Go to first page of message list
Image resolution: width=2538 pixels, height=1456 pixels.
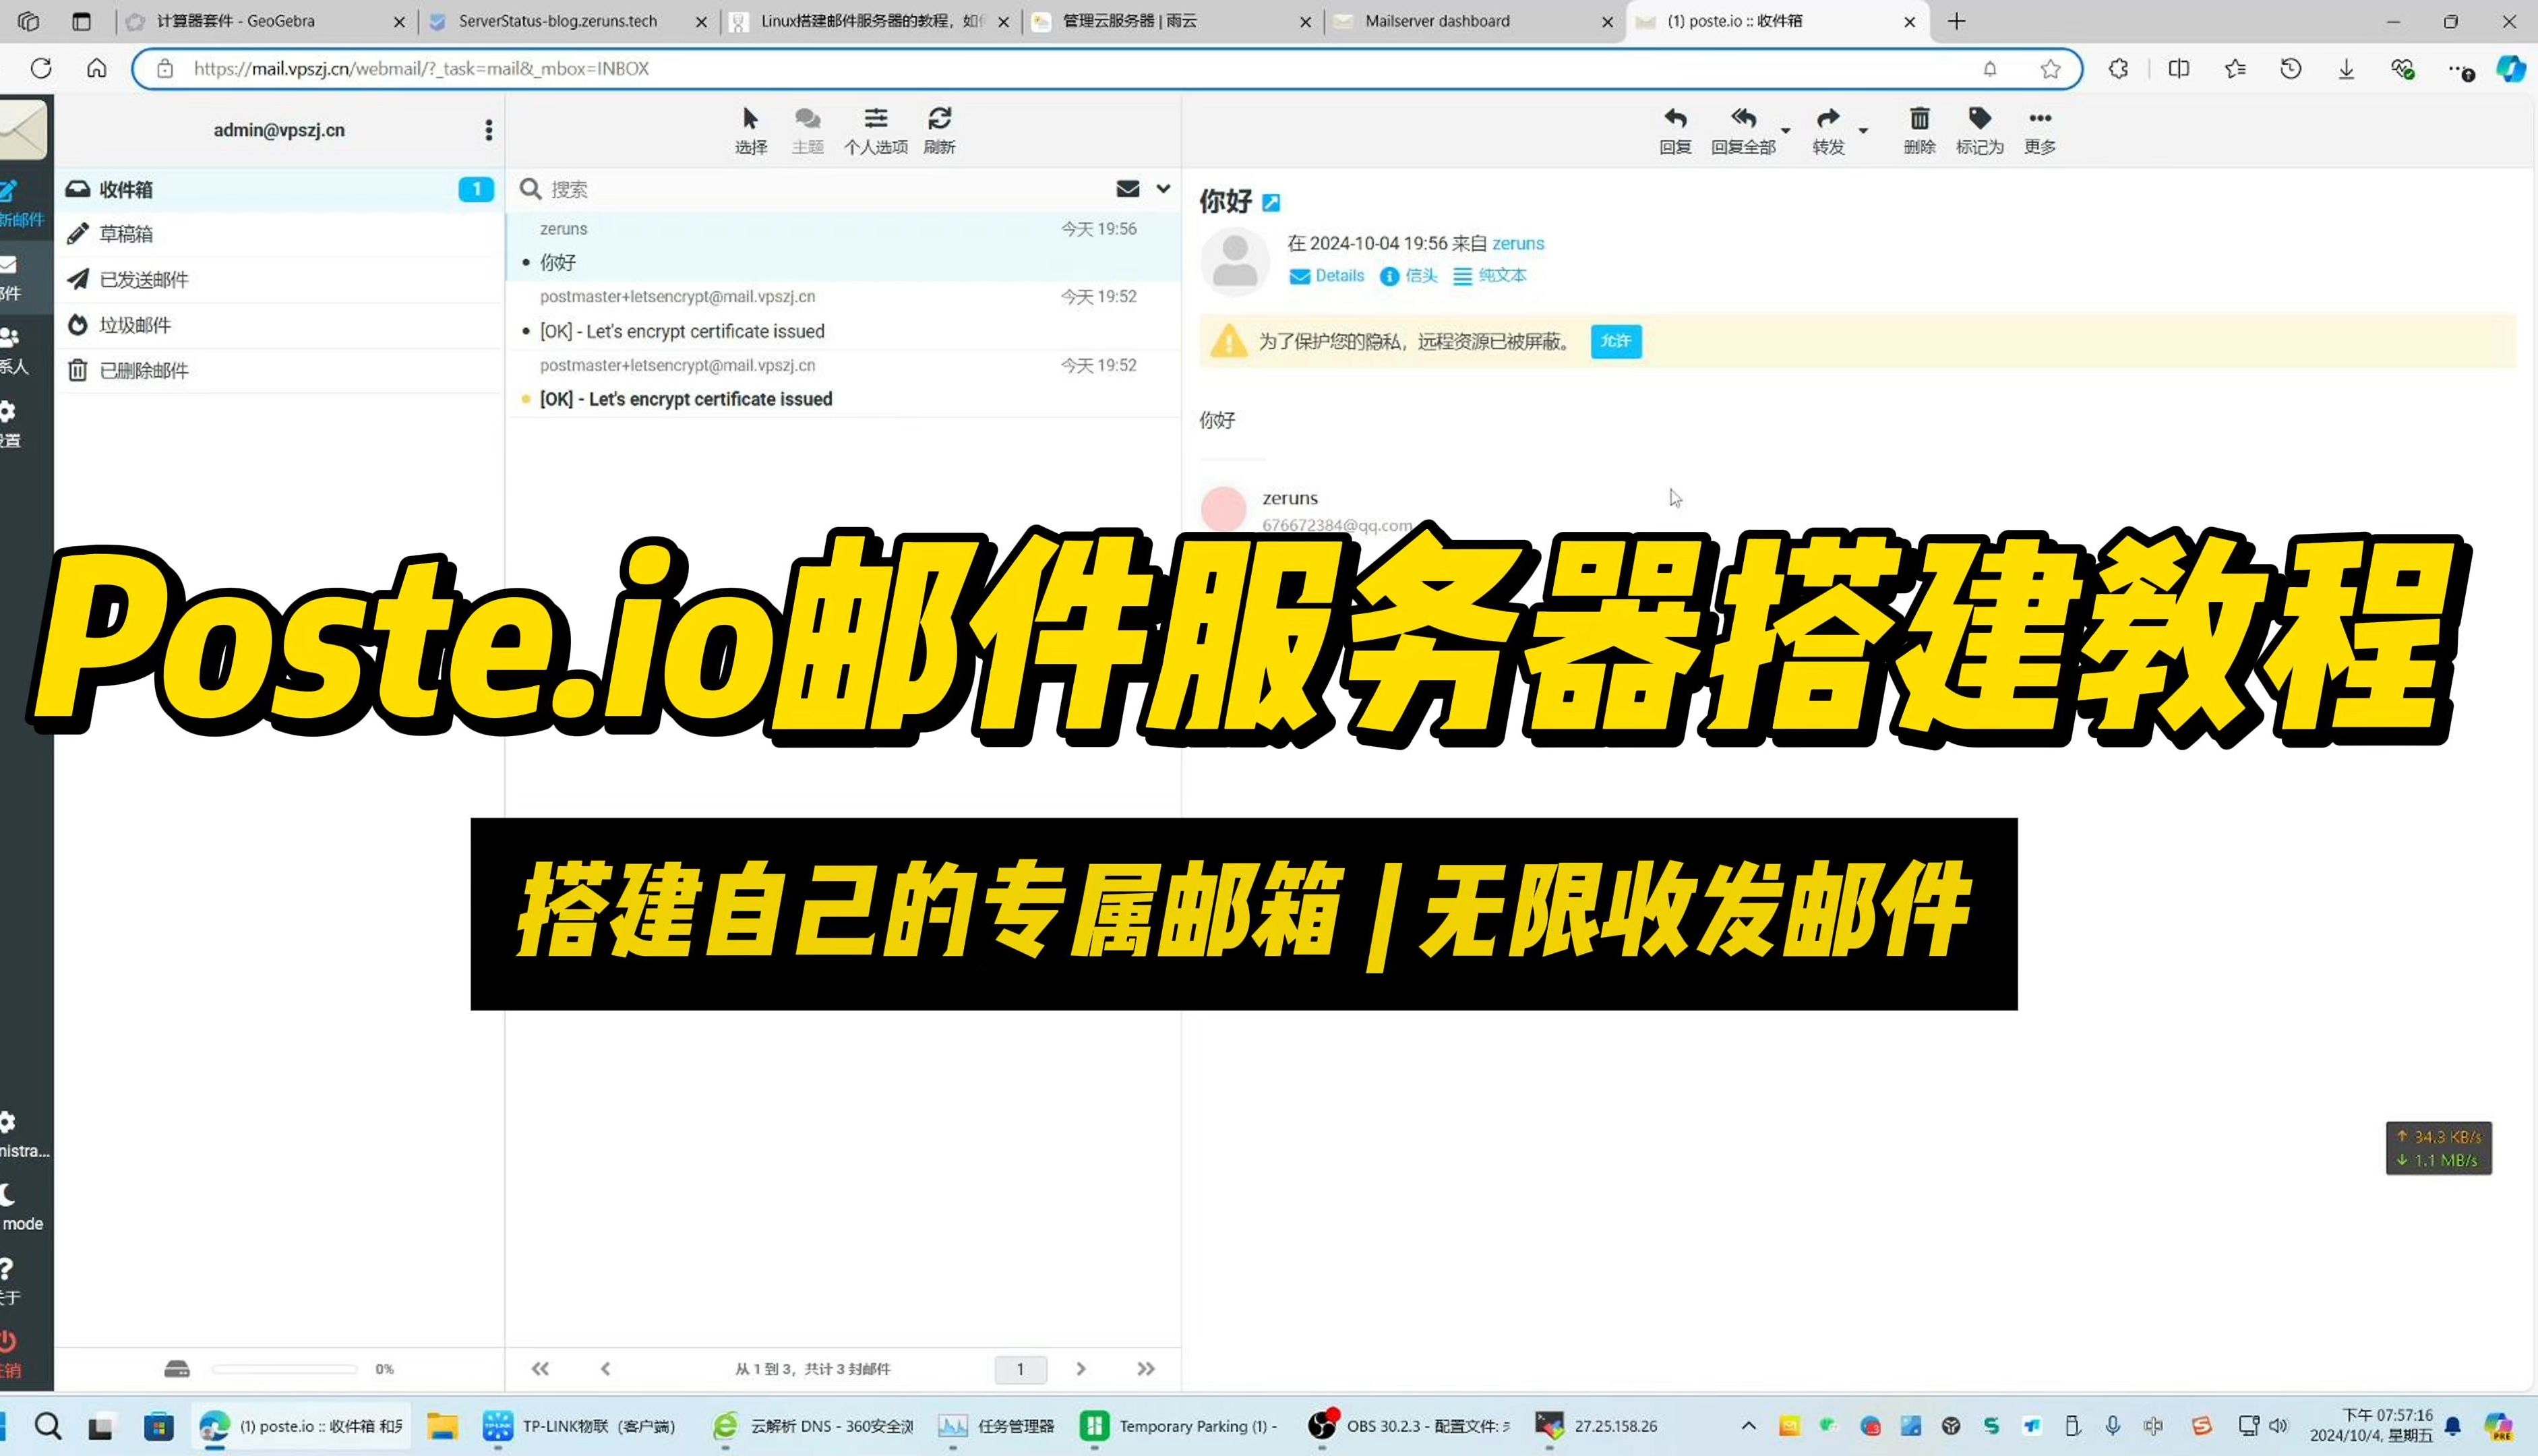tap(540, 1369)
